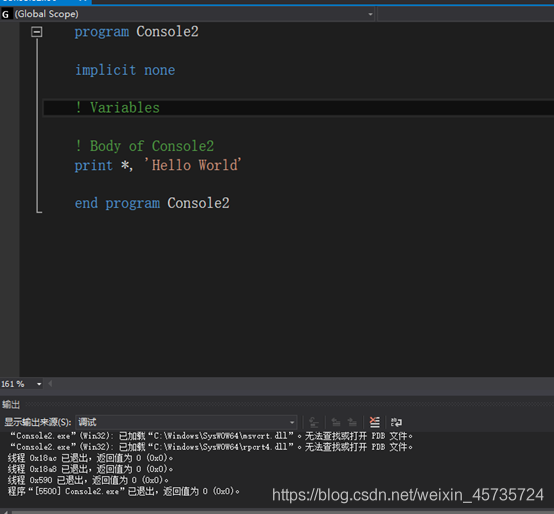Click the '[5500] Console2.exe' exited line

click(124, 491)
